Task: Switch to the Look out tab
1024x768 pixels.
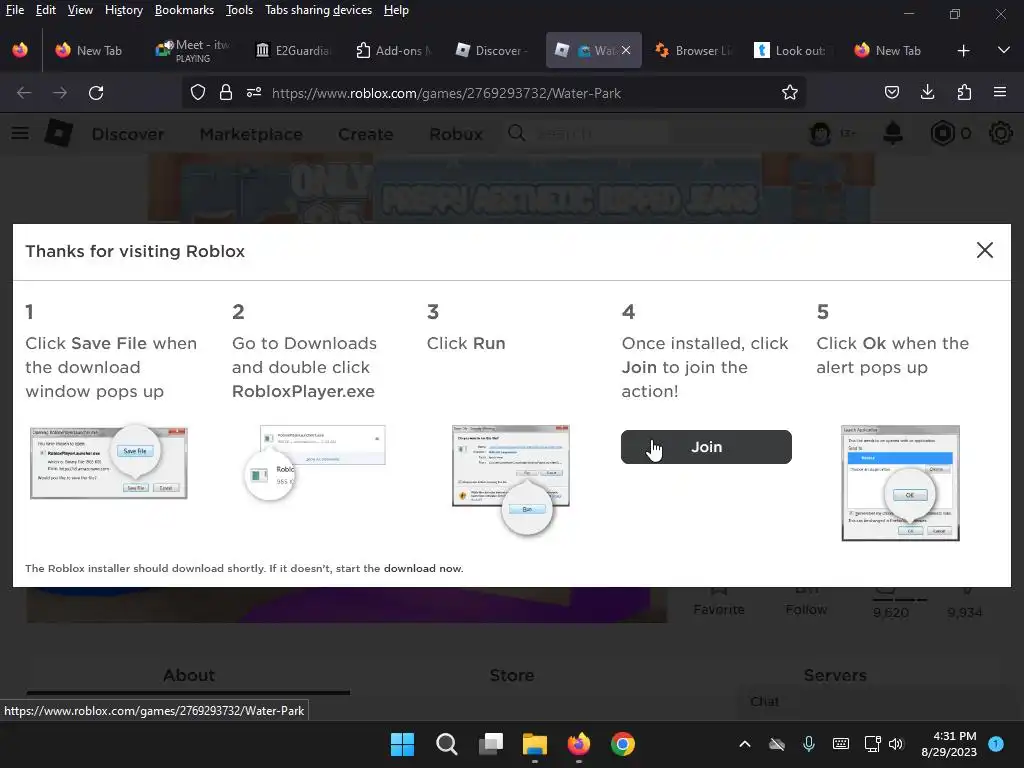Action: point(792,50)
